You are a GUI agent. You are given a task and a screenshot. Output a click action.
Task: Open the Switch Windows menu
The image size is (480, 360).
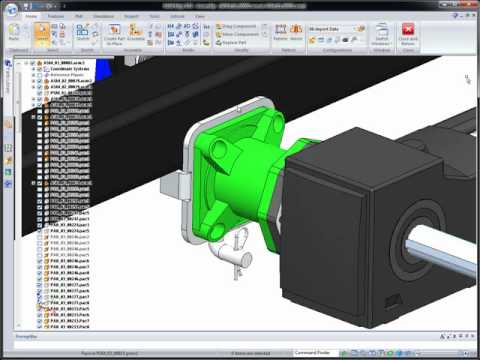[382, 34]
